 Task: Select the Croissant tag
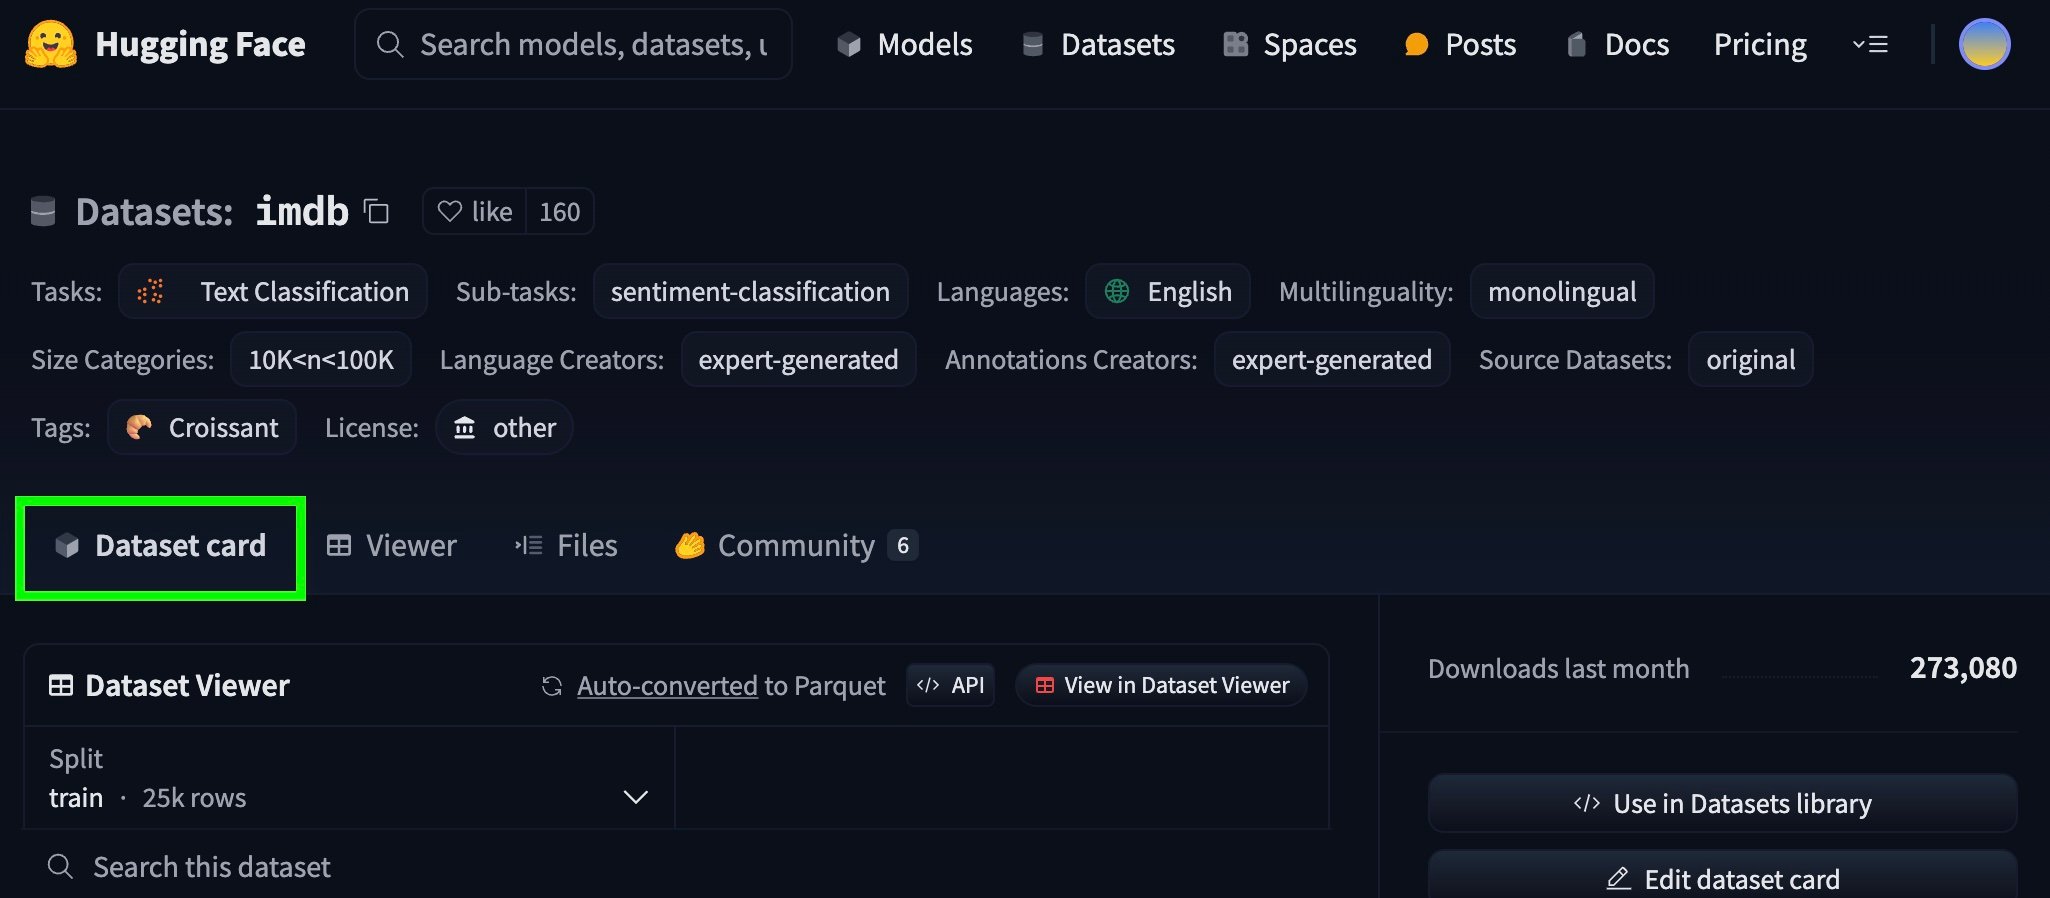point(202,427)
